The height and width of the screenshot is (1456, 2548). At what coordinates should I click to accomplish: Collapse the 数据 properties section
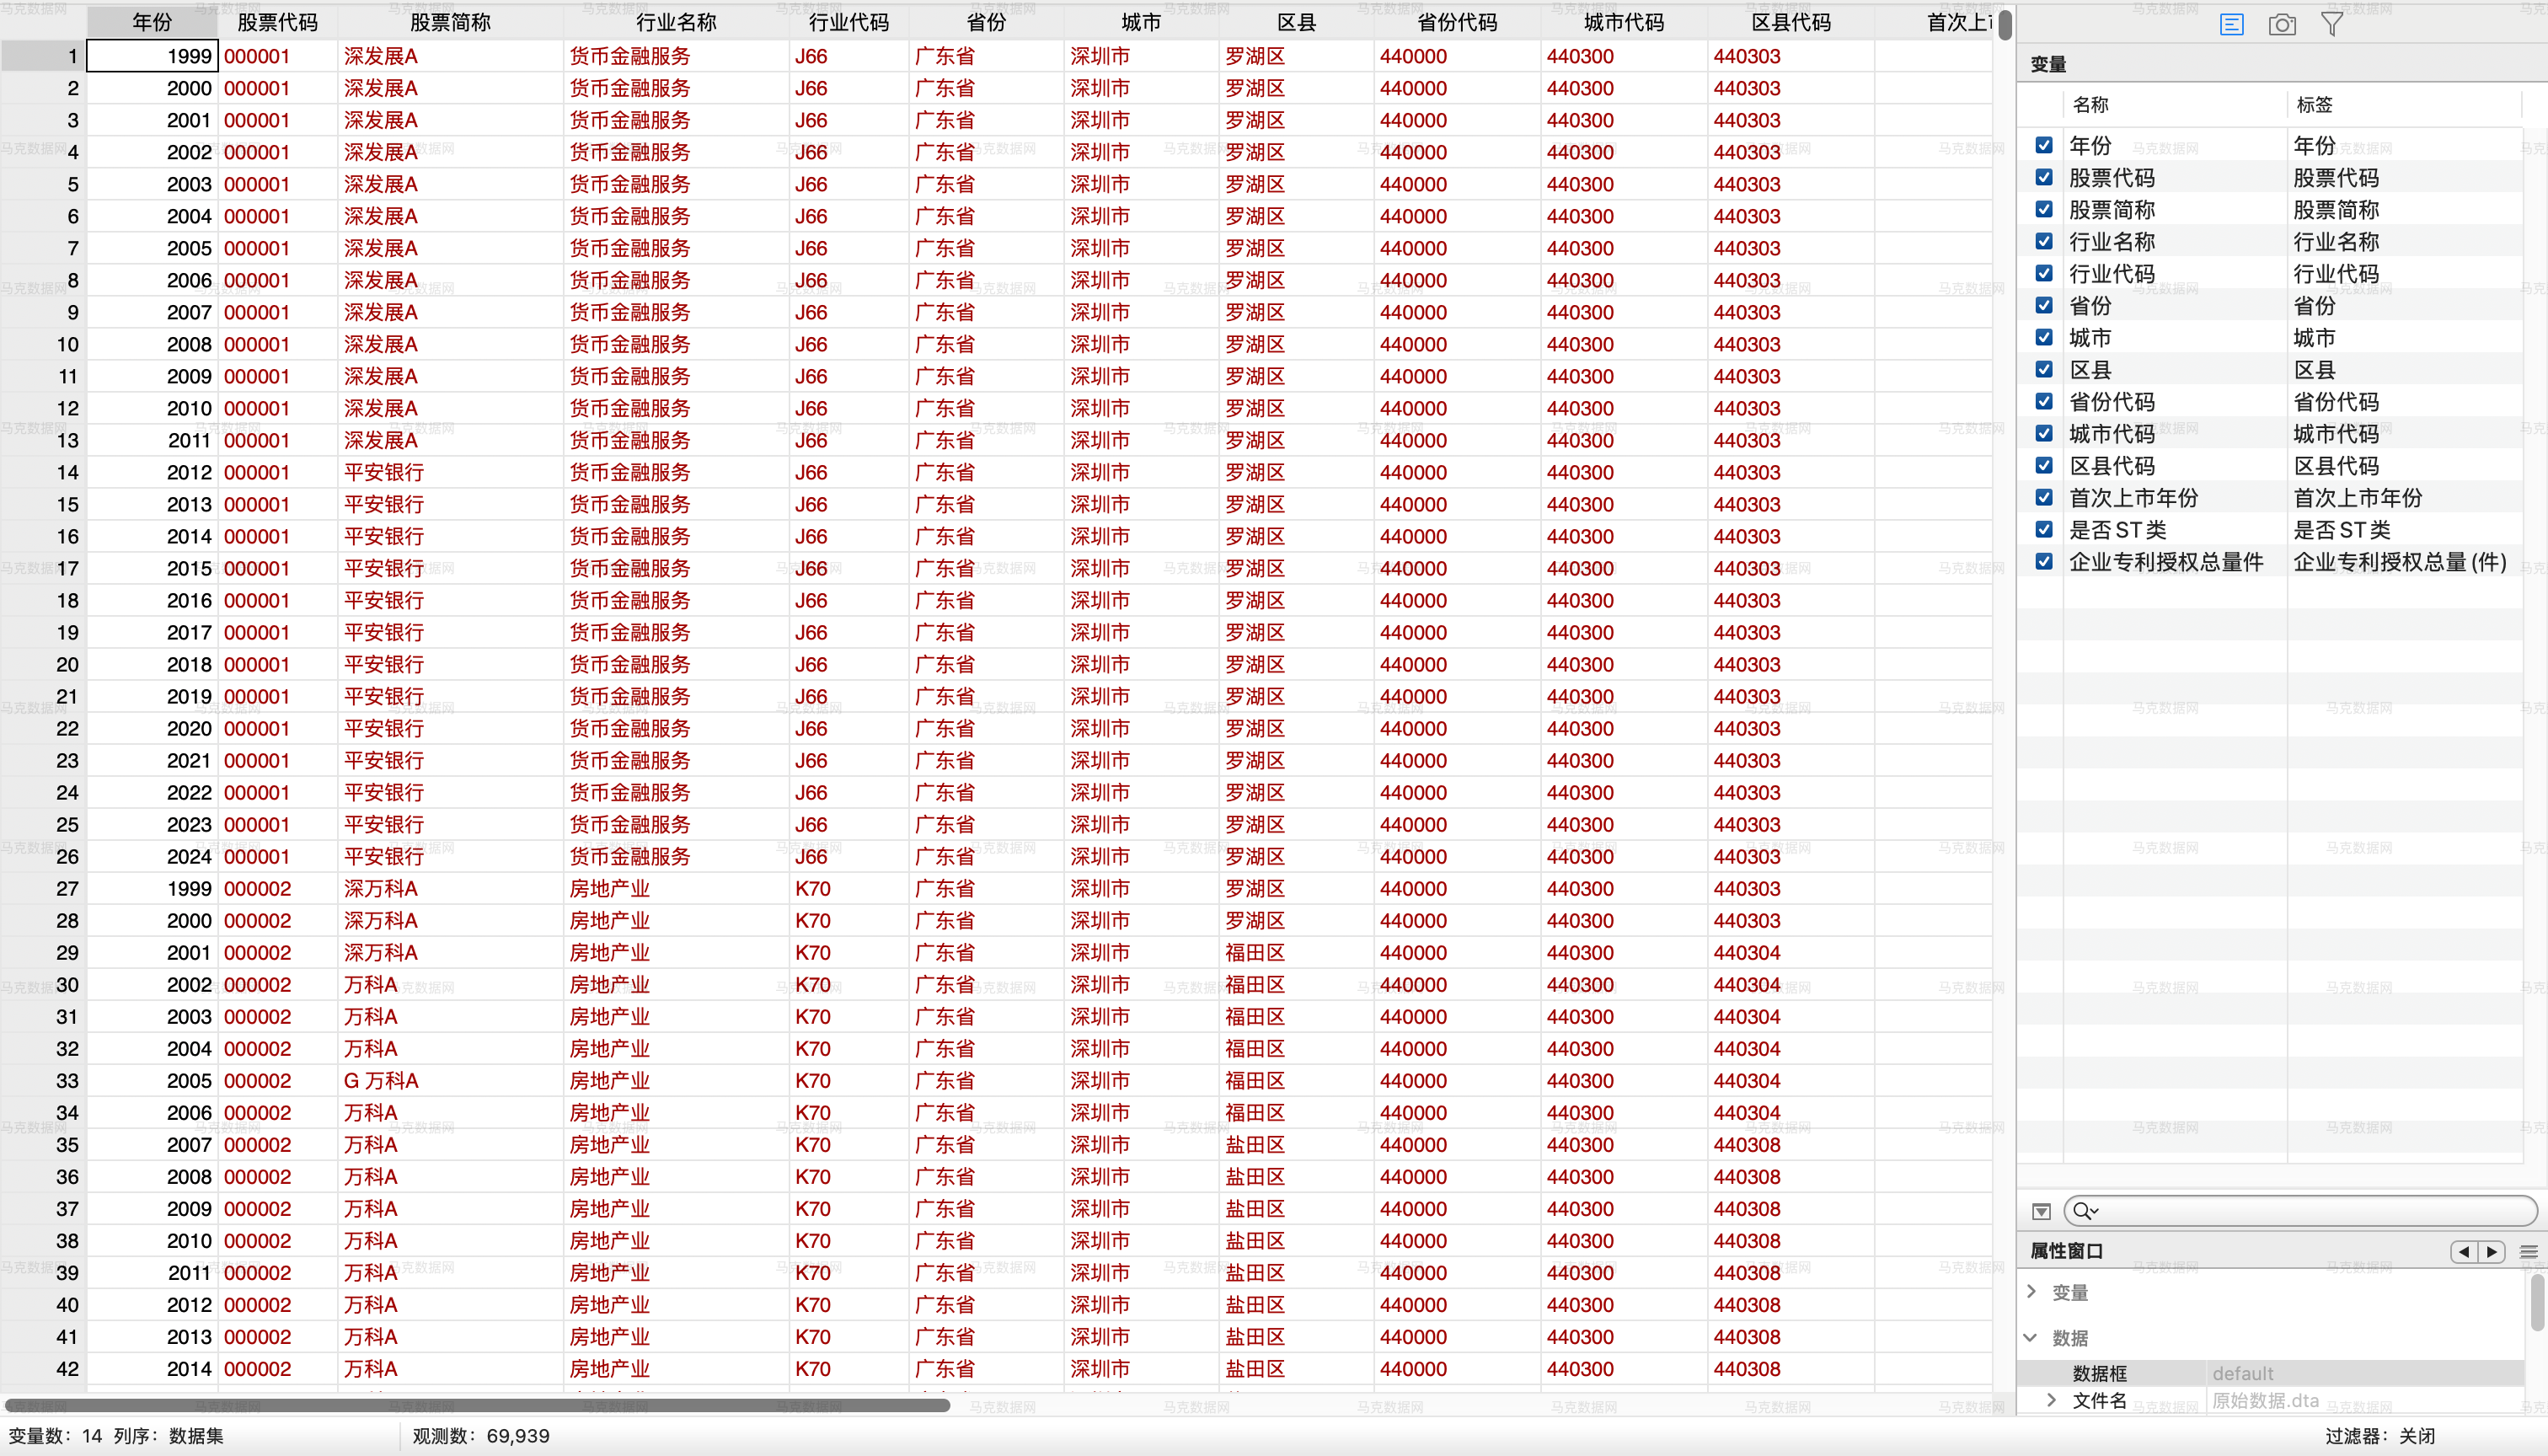[2030, 1337]
